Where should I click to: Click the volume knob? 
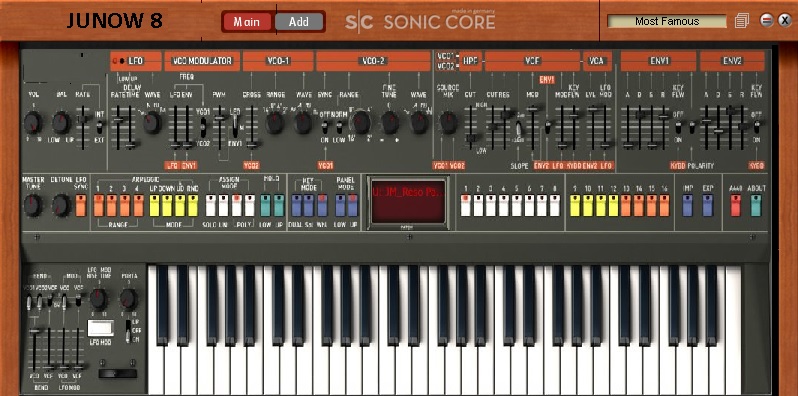pyautogui.click(x=33, y=123)
